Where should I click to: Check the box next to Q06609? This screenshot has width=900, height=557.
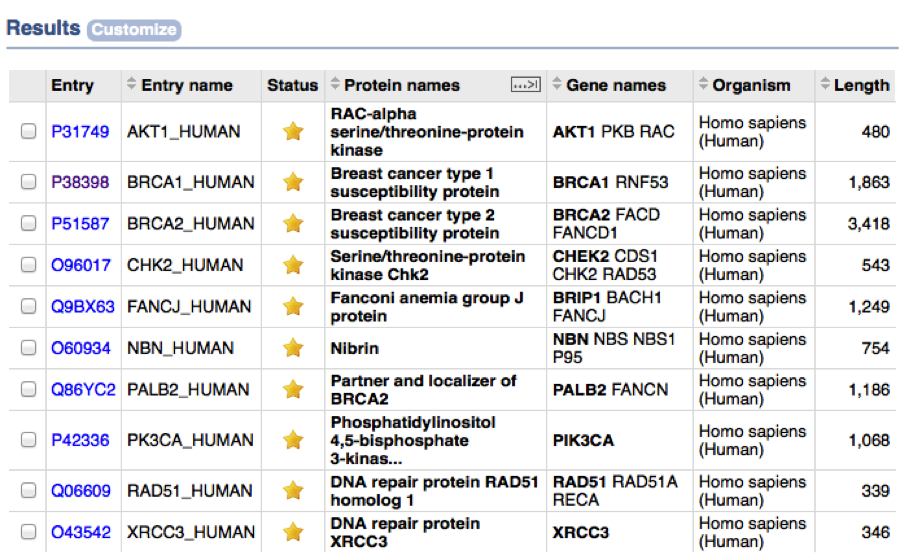28,490
